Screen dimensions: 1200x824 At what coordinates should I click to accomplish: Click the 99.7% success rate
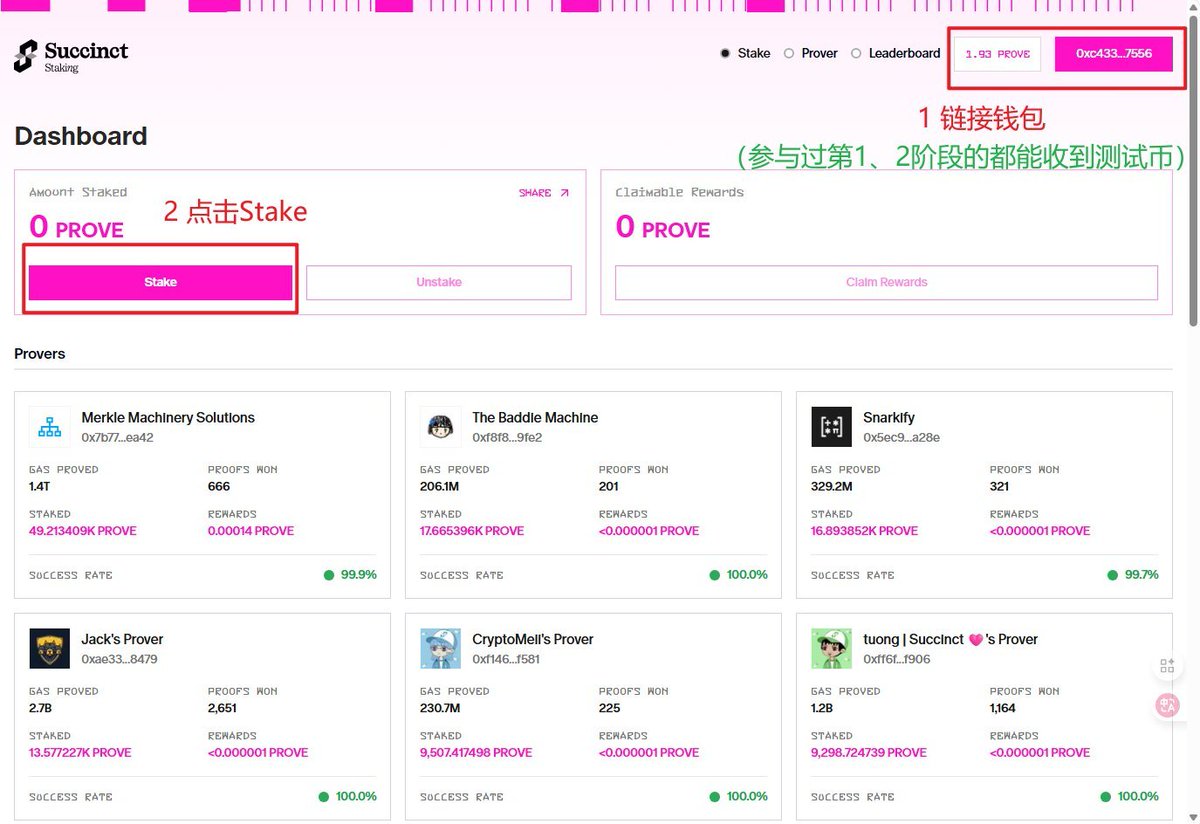click(x=1140, y=575)
